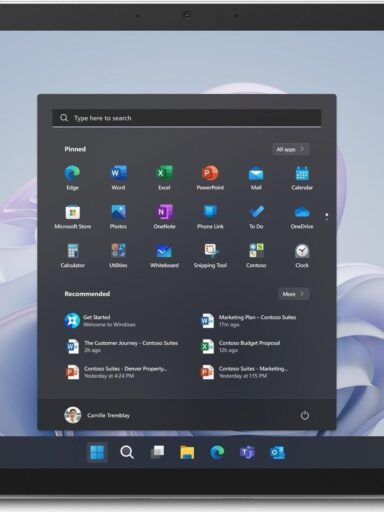Open OneDrive pinned app
Screen dimensions: 384x512
coord(302,217)
